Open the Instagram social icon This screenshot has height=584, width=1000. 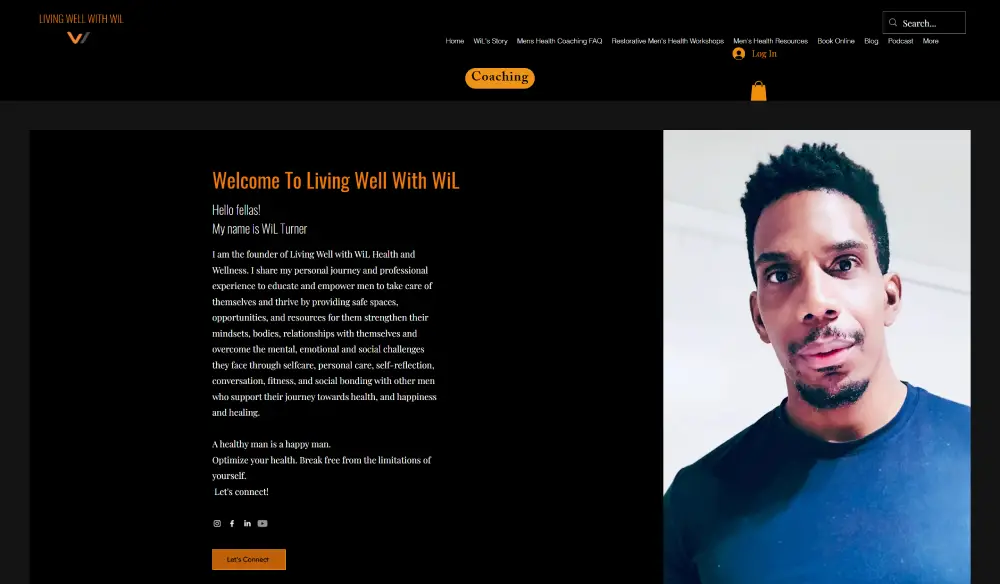click(217, 523)
